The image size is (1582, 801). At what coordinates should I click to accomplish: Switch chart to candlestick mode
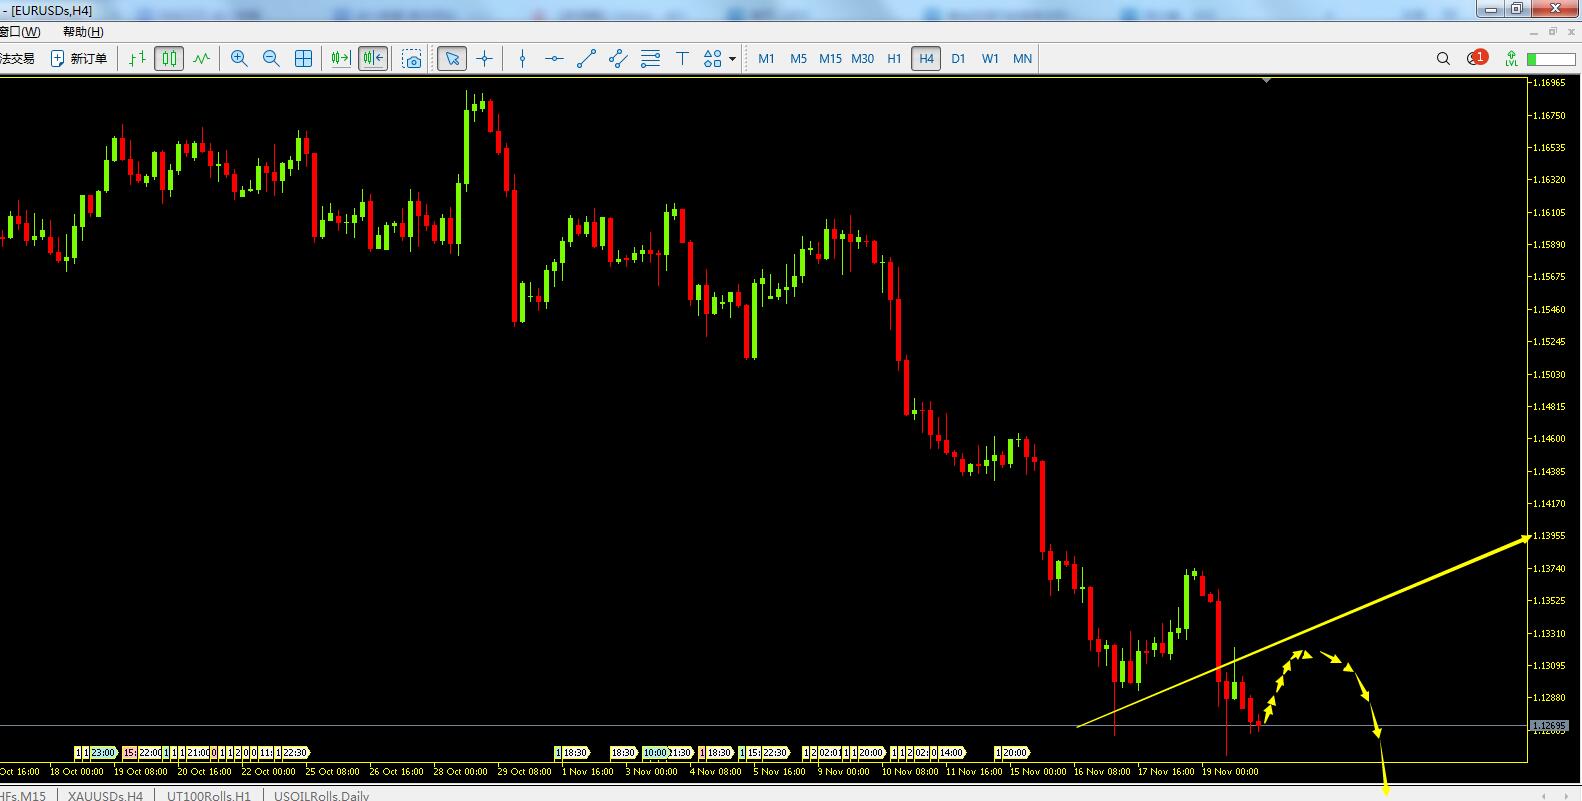169,59
